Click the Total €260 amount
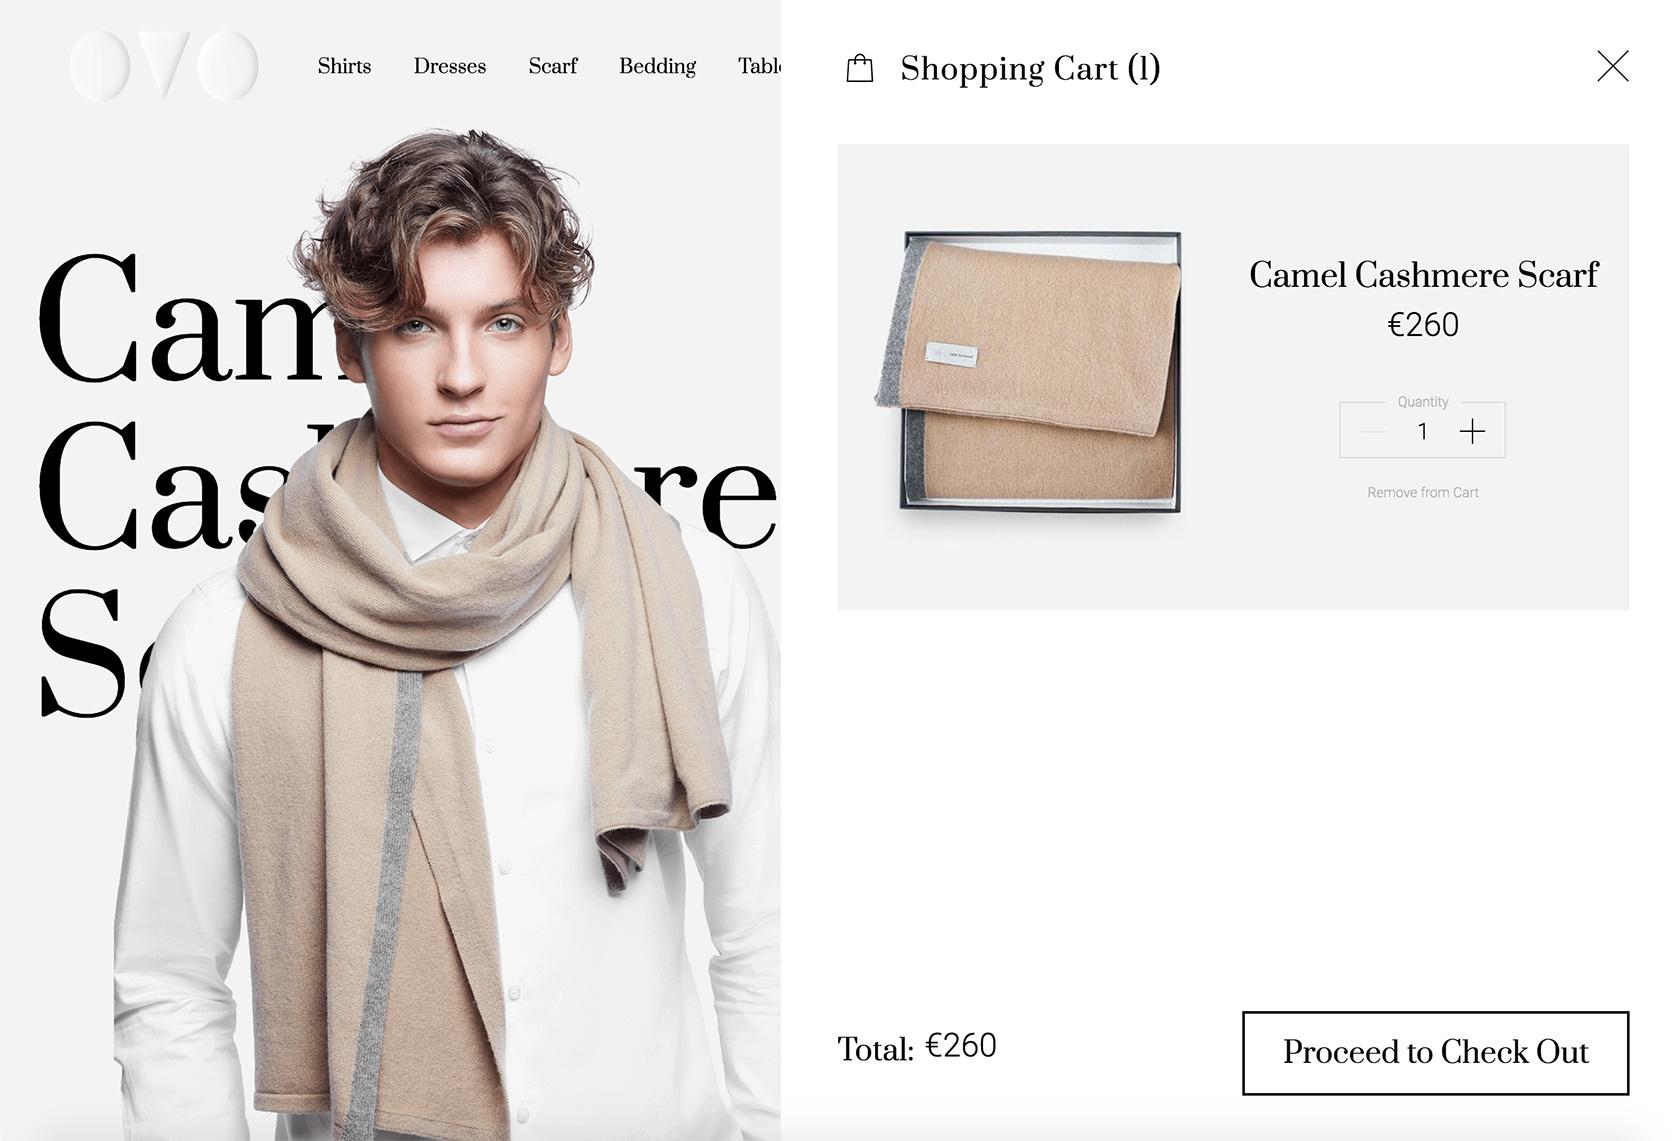Viewport: 1680px width, 1141px height. [961, 1046]
